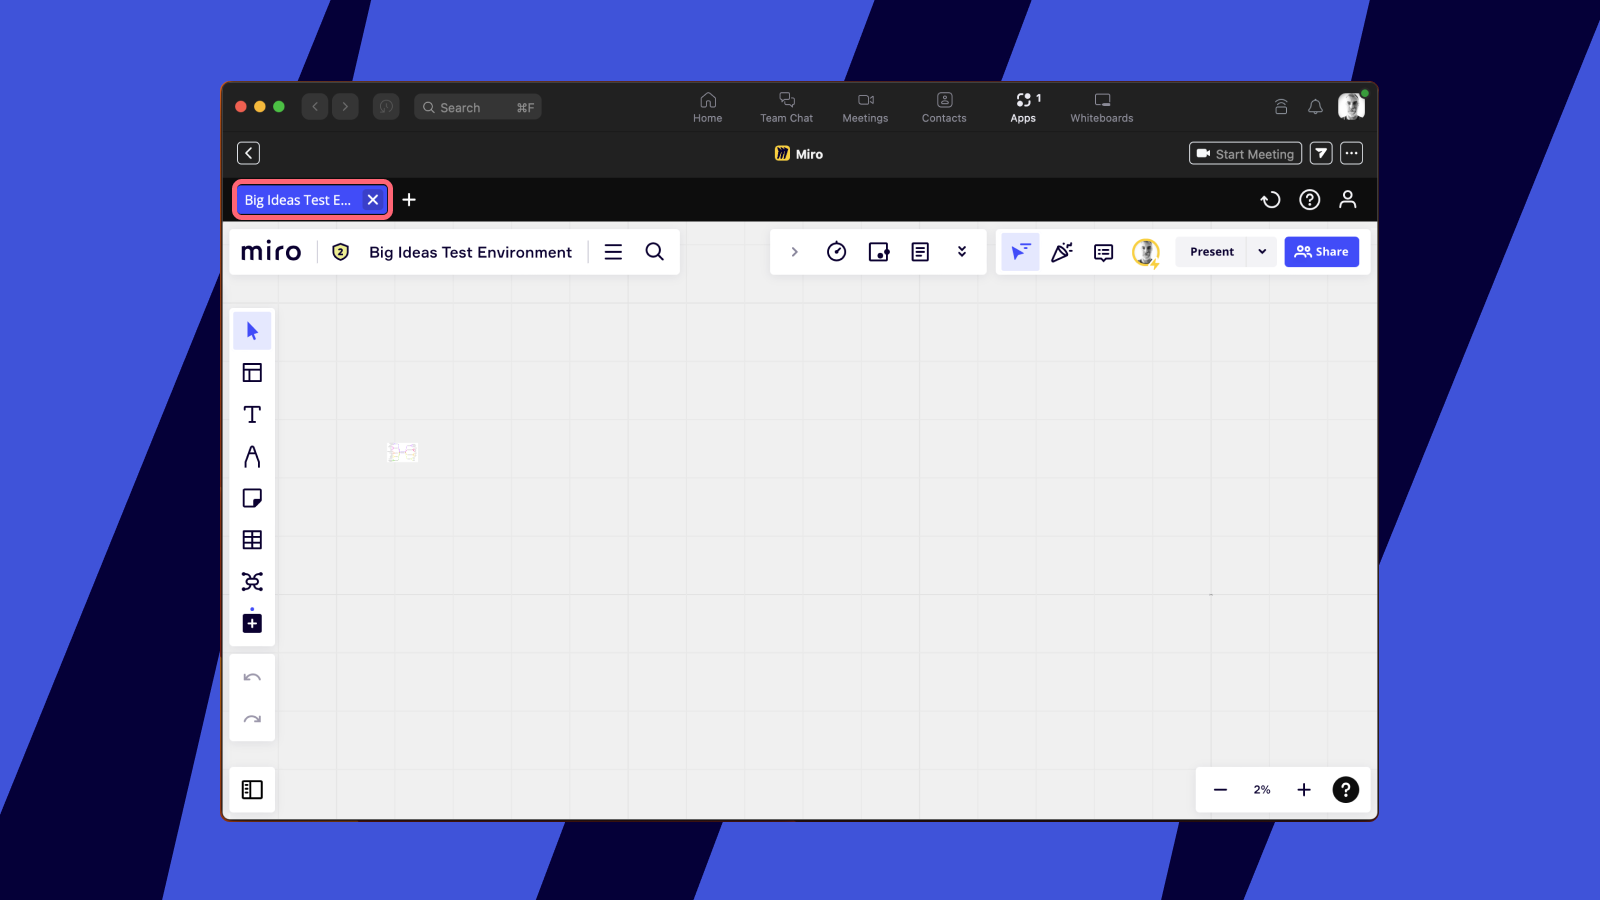Open the Mind map tool

252,582
